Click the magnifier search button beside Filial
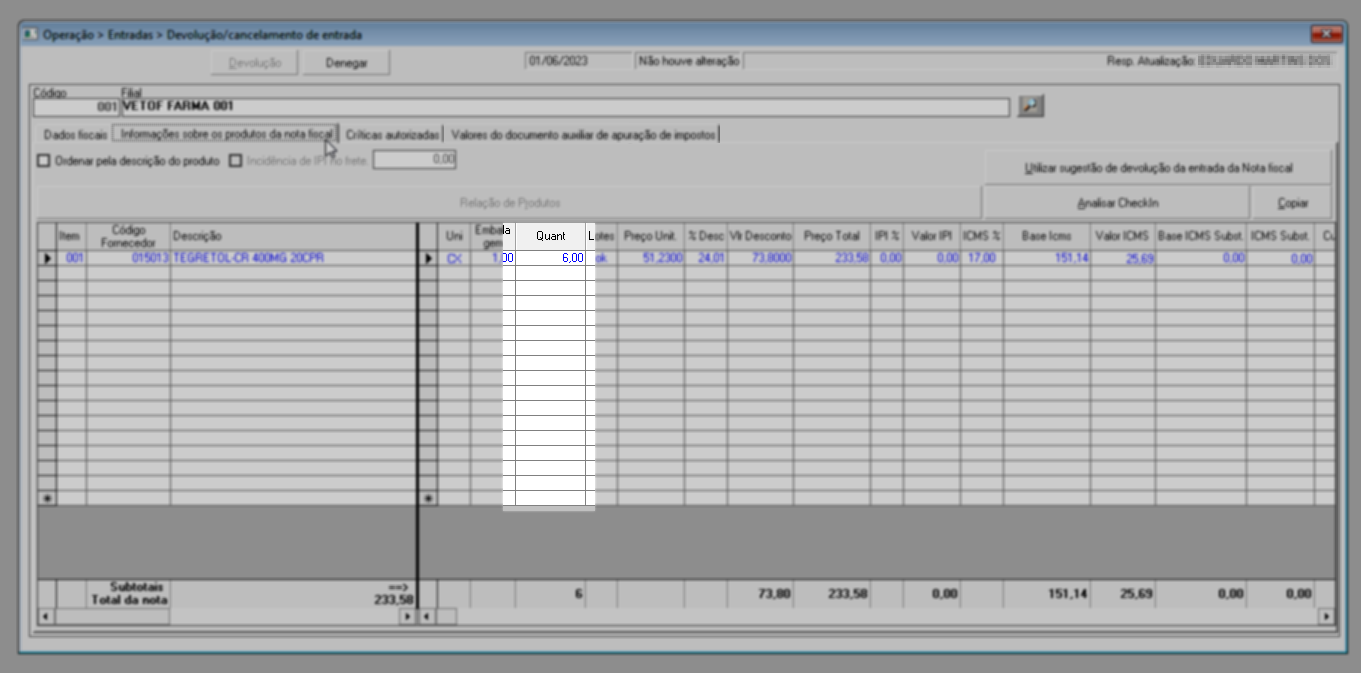 tap(1031, 106)
